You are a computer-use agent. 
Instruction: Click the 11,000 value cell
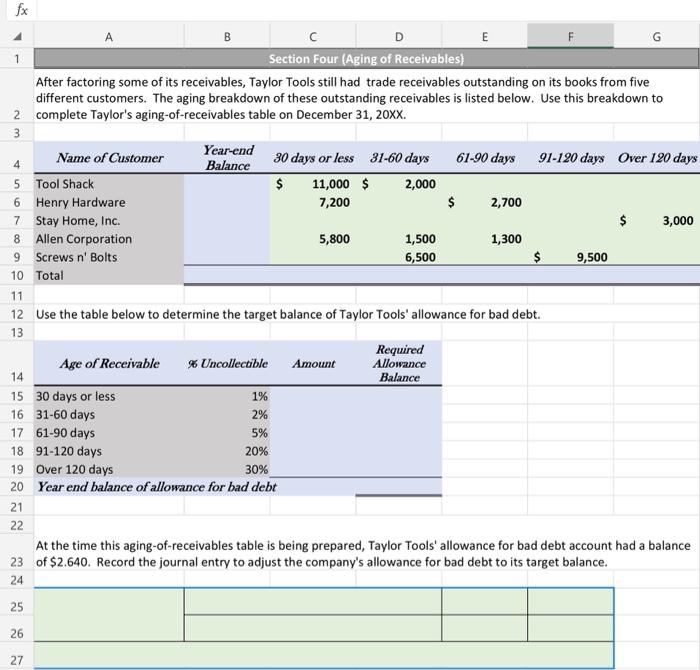tap(313, 184)
